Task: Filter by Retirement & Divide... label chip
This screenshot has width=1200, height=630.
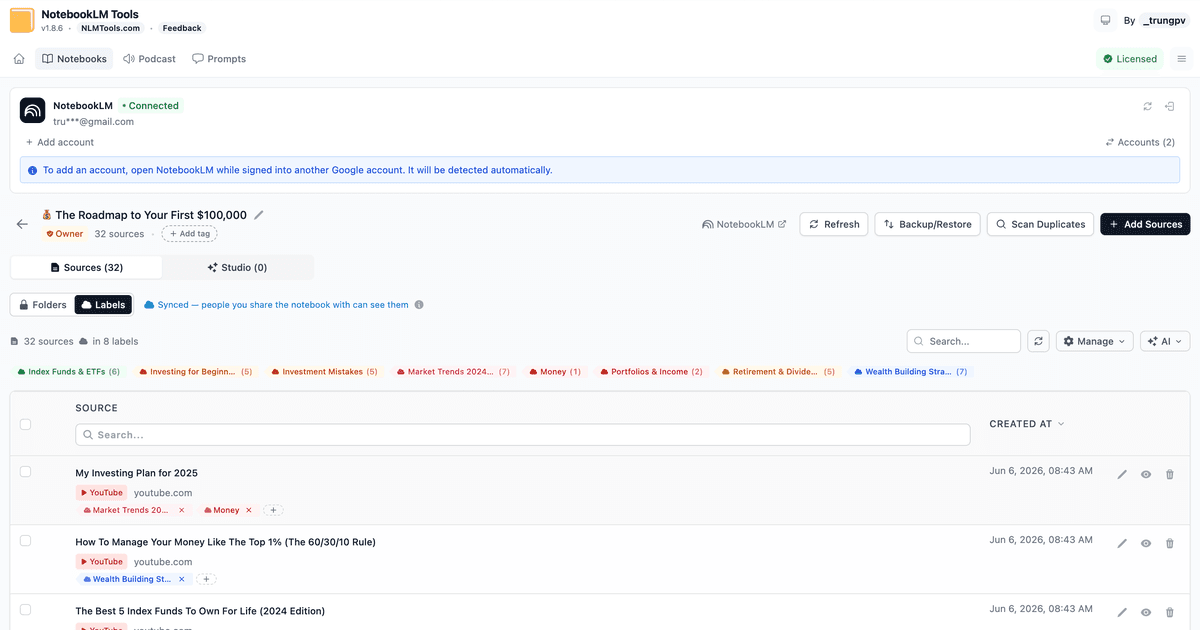Action: coord(779,372)
